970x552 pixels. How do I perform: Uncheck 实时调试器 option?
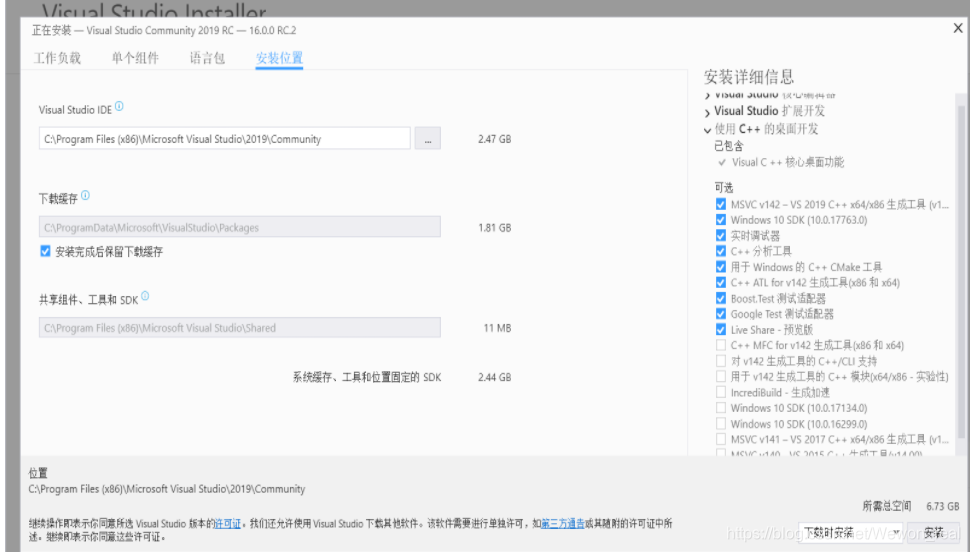(721, 236)
